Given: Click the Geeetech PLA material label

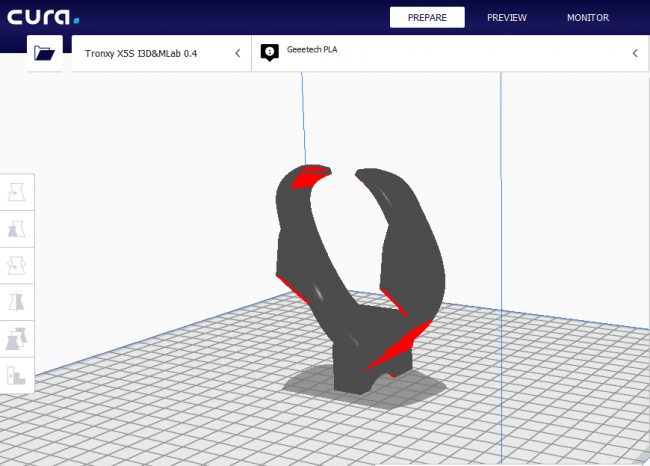Looking at the screenshot, I should (315, 49).
